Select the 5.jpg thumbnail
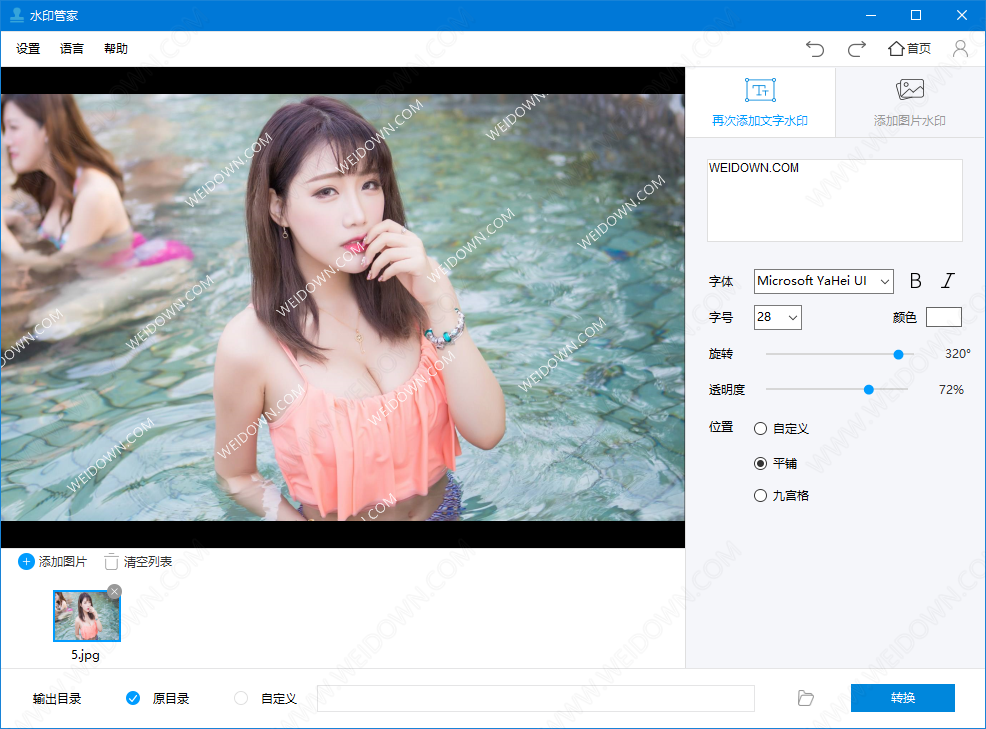The height and width of the screenshot is (729, 986). 87,616
